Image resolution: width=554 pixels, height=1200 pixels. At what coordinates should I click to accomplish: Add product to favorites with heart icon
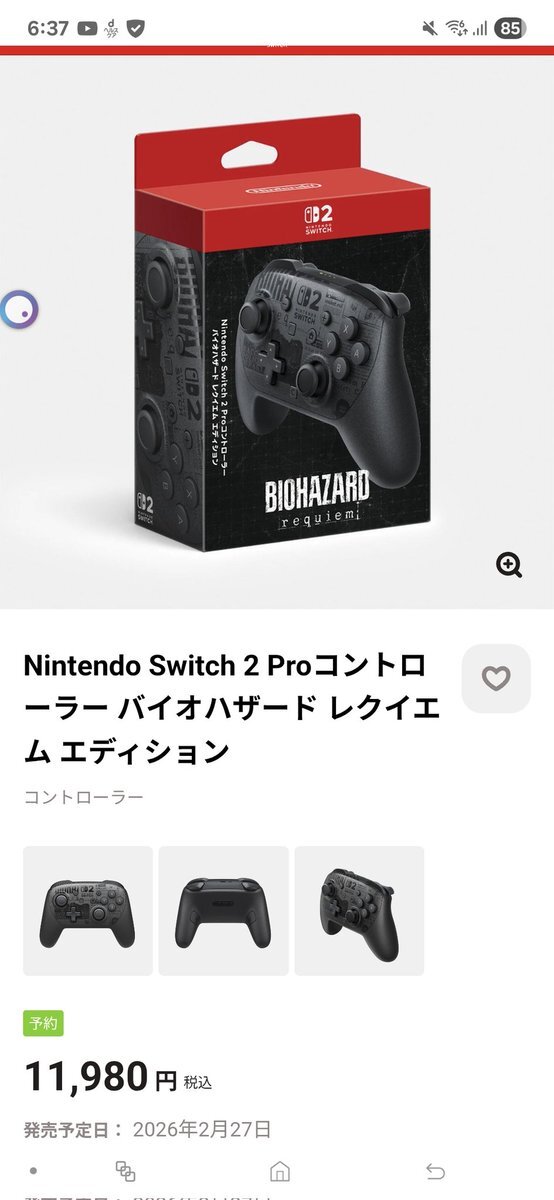click(x=496, y=678)
